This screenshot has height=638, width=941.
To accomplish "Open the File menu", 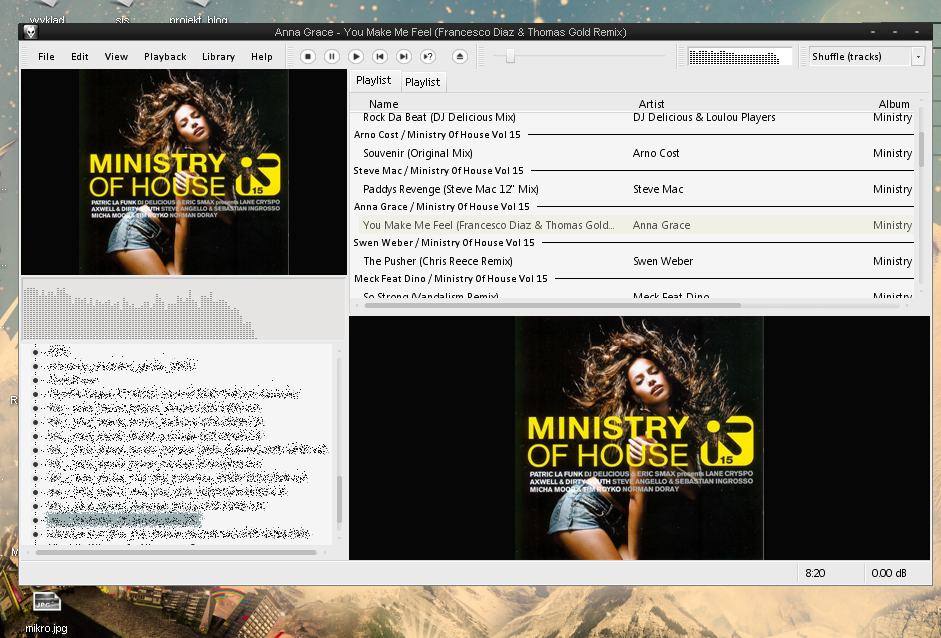I will click(x=46, y=57).
